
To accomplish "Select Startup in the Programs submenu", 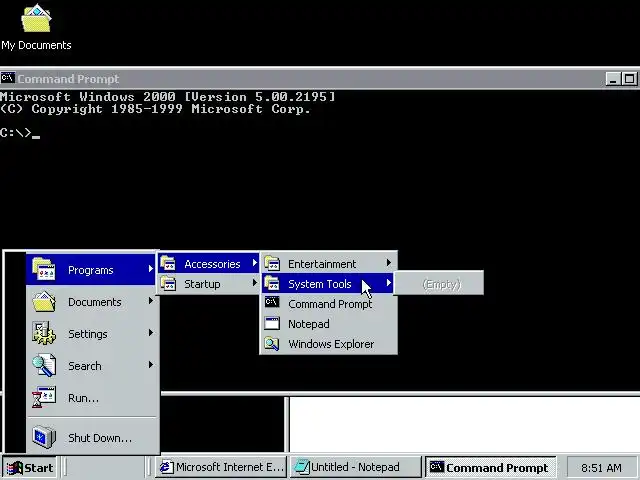I will (x=209, y=284).
